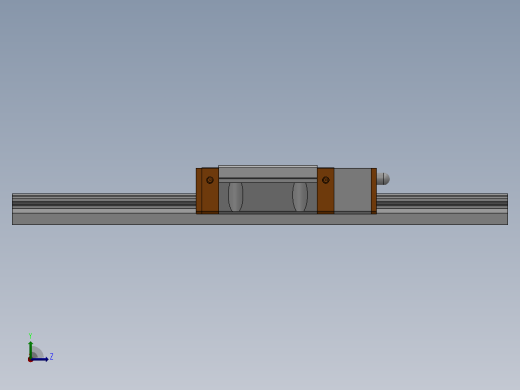Click the Z axis label text
Viewport: 520px width, 390px height.
[51, 357]
